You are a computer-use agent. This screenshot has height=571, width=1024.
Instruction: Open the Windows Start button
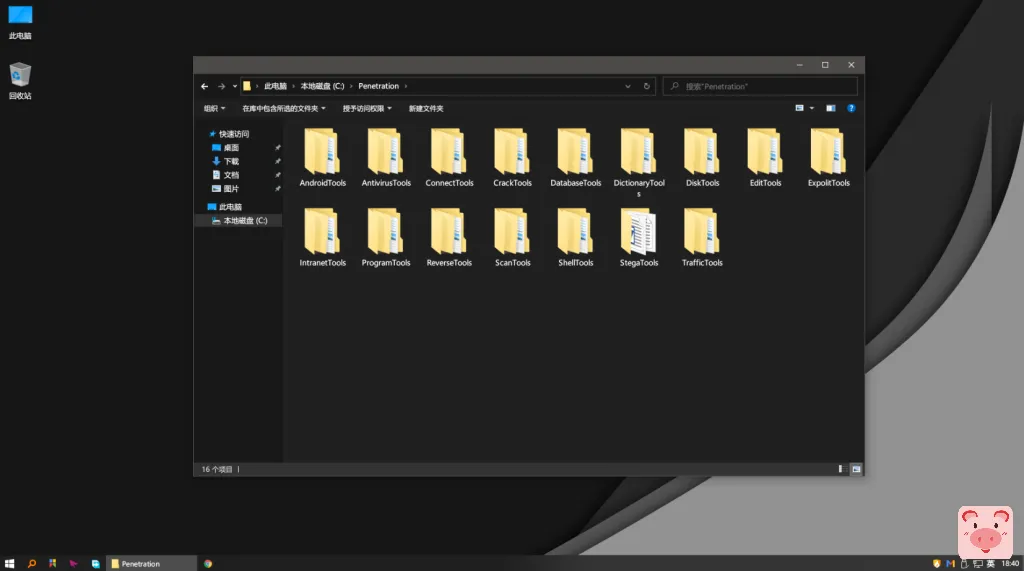pos(10,563)
